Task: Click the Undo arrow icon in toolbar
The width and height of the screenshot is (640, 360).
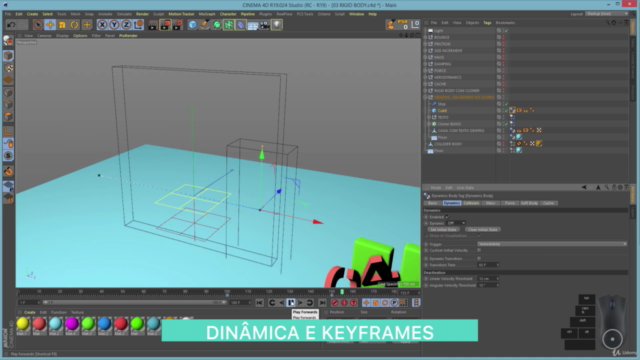Action: pos(11,25)
